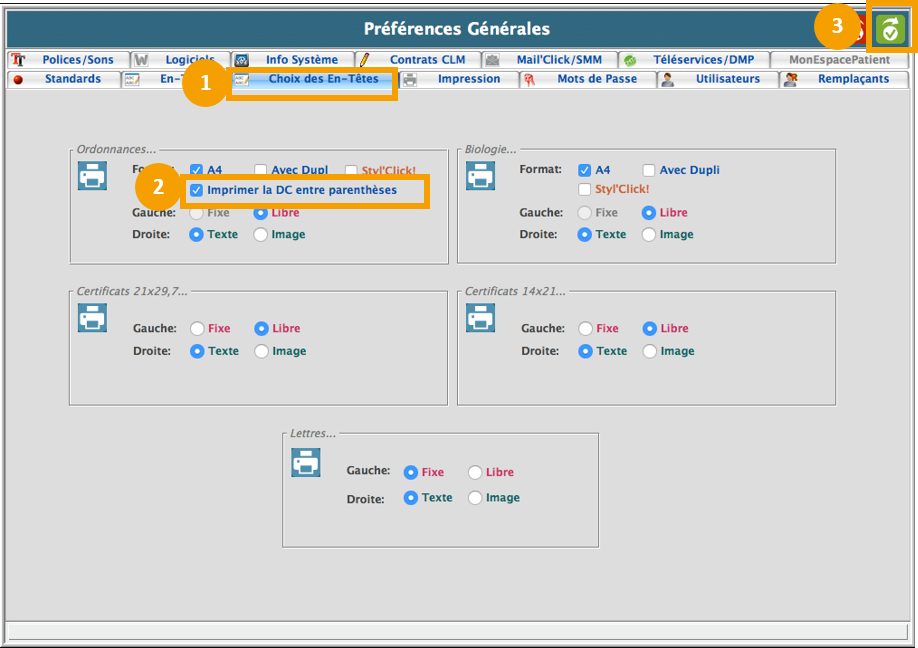Open the Utilisateurs tab
Screen dimensions: 918x648
click(x=717, y=79)
